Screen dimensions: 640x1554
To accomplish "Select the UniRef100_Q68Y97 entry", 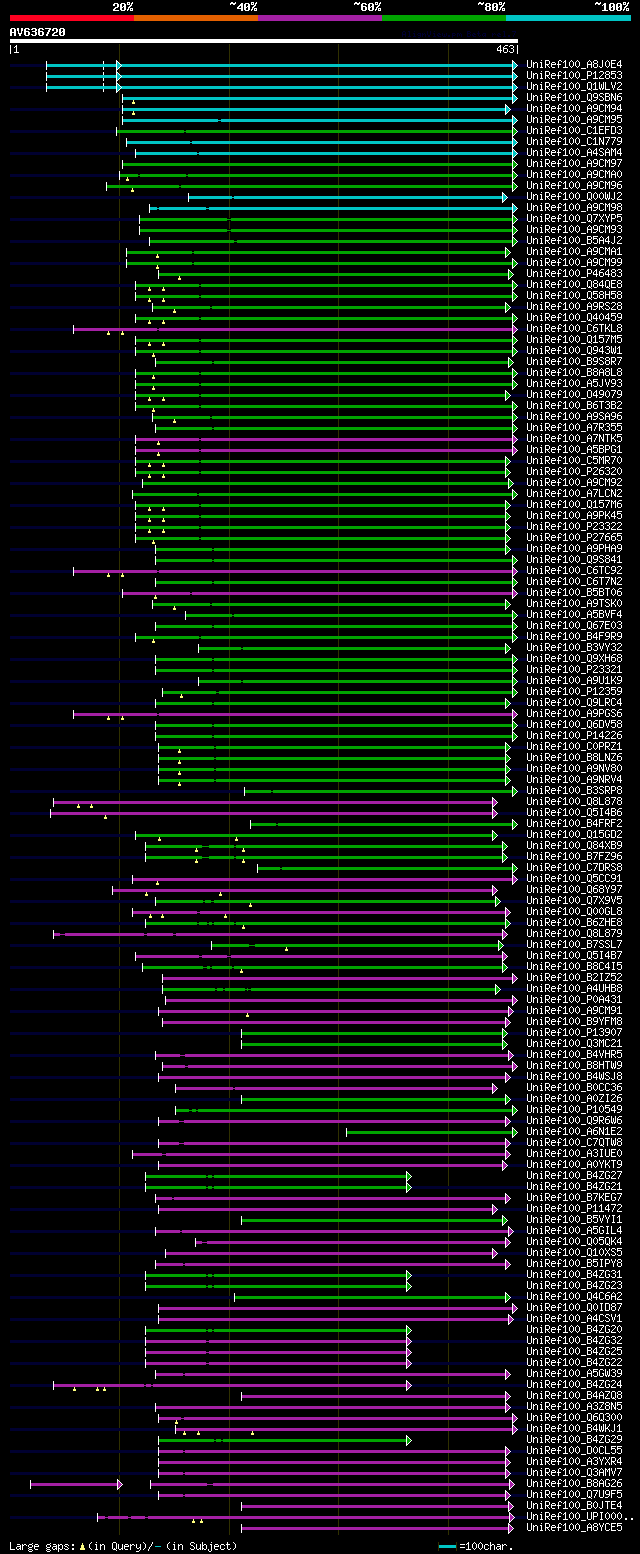I will click(x=574, y=889).
